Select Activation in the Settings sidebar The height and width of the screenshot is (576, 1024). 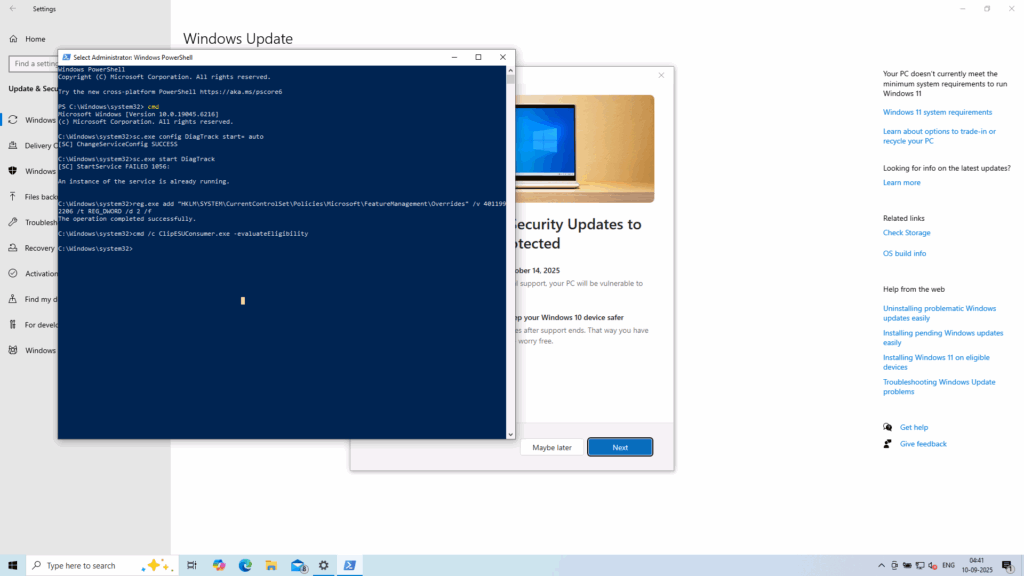click(x=38, y=273)
